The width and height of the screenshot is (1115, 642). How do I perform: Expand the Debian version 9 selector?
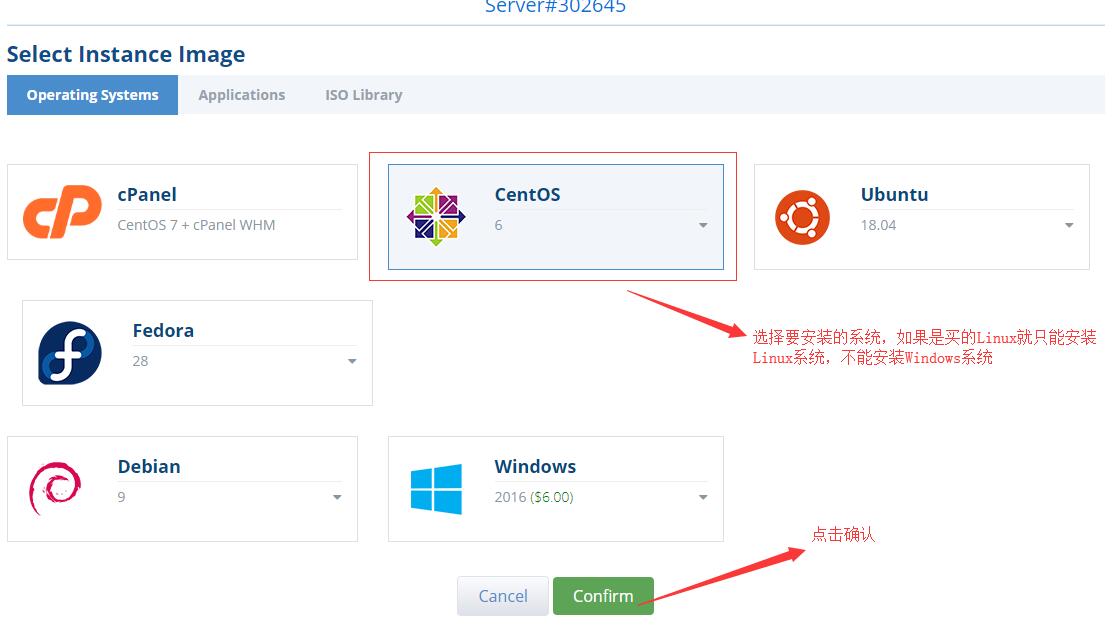337,497
